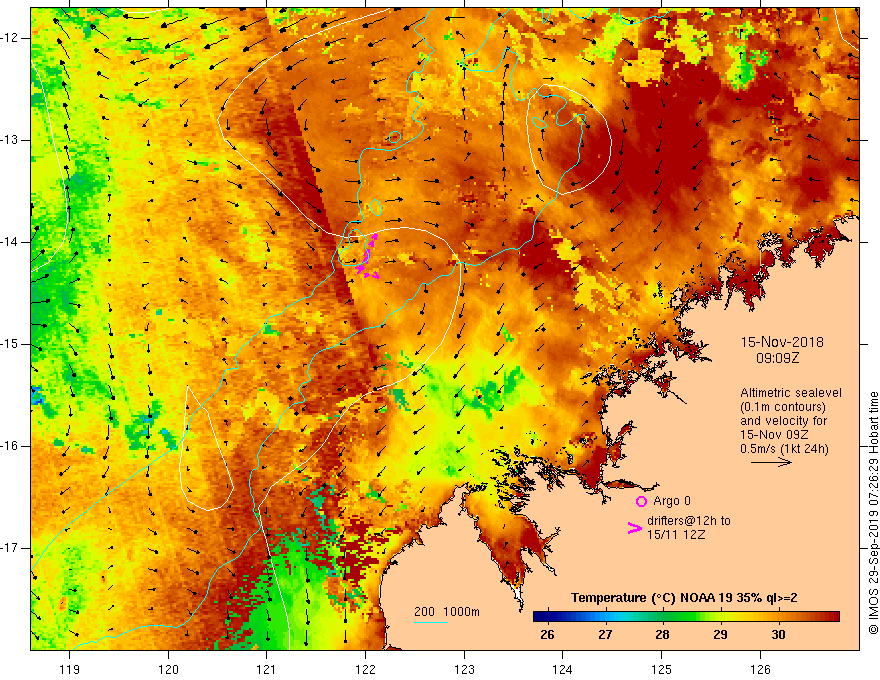Click the latitude axis label -17
Viewport: 880px width, 680px height.
point(10,548)
